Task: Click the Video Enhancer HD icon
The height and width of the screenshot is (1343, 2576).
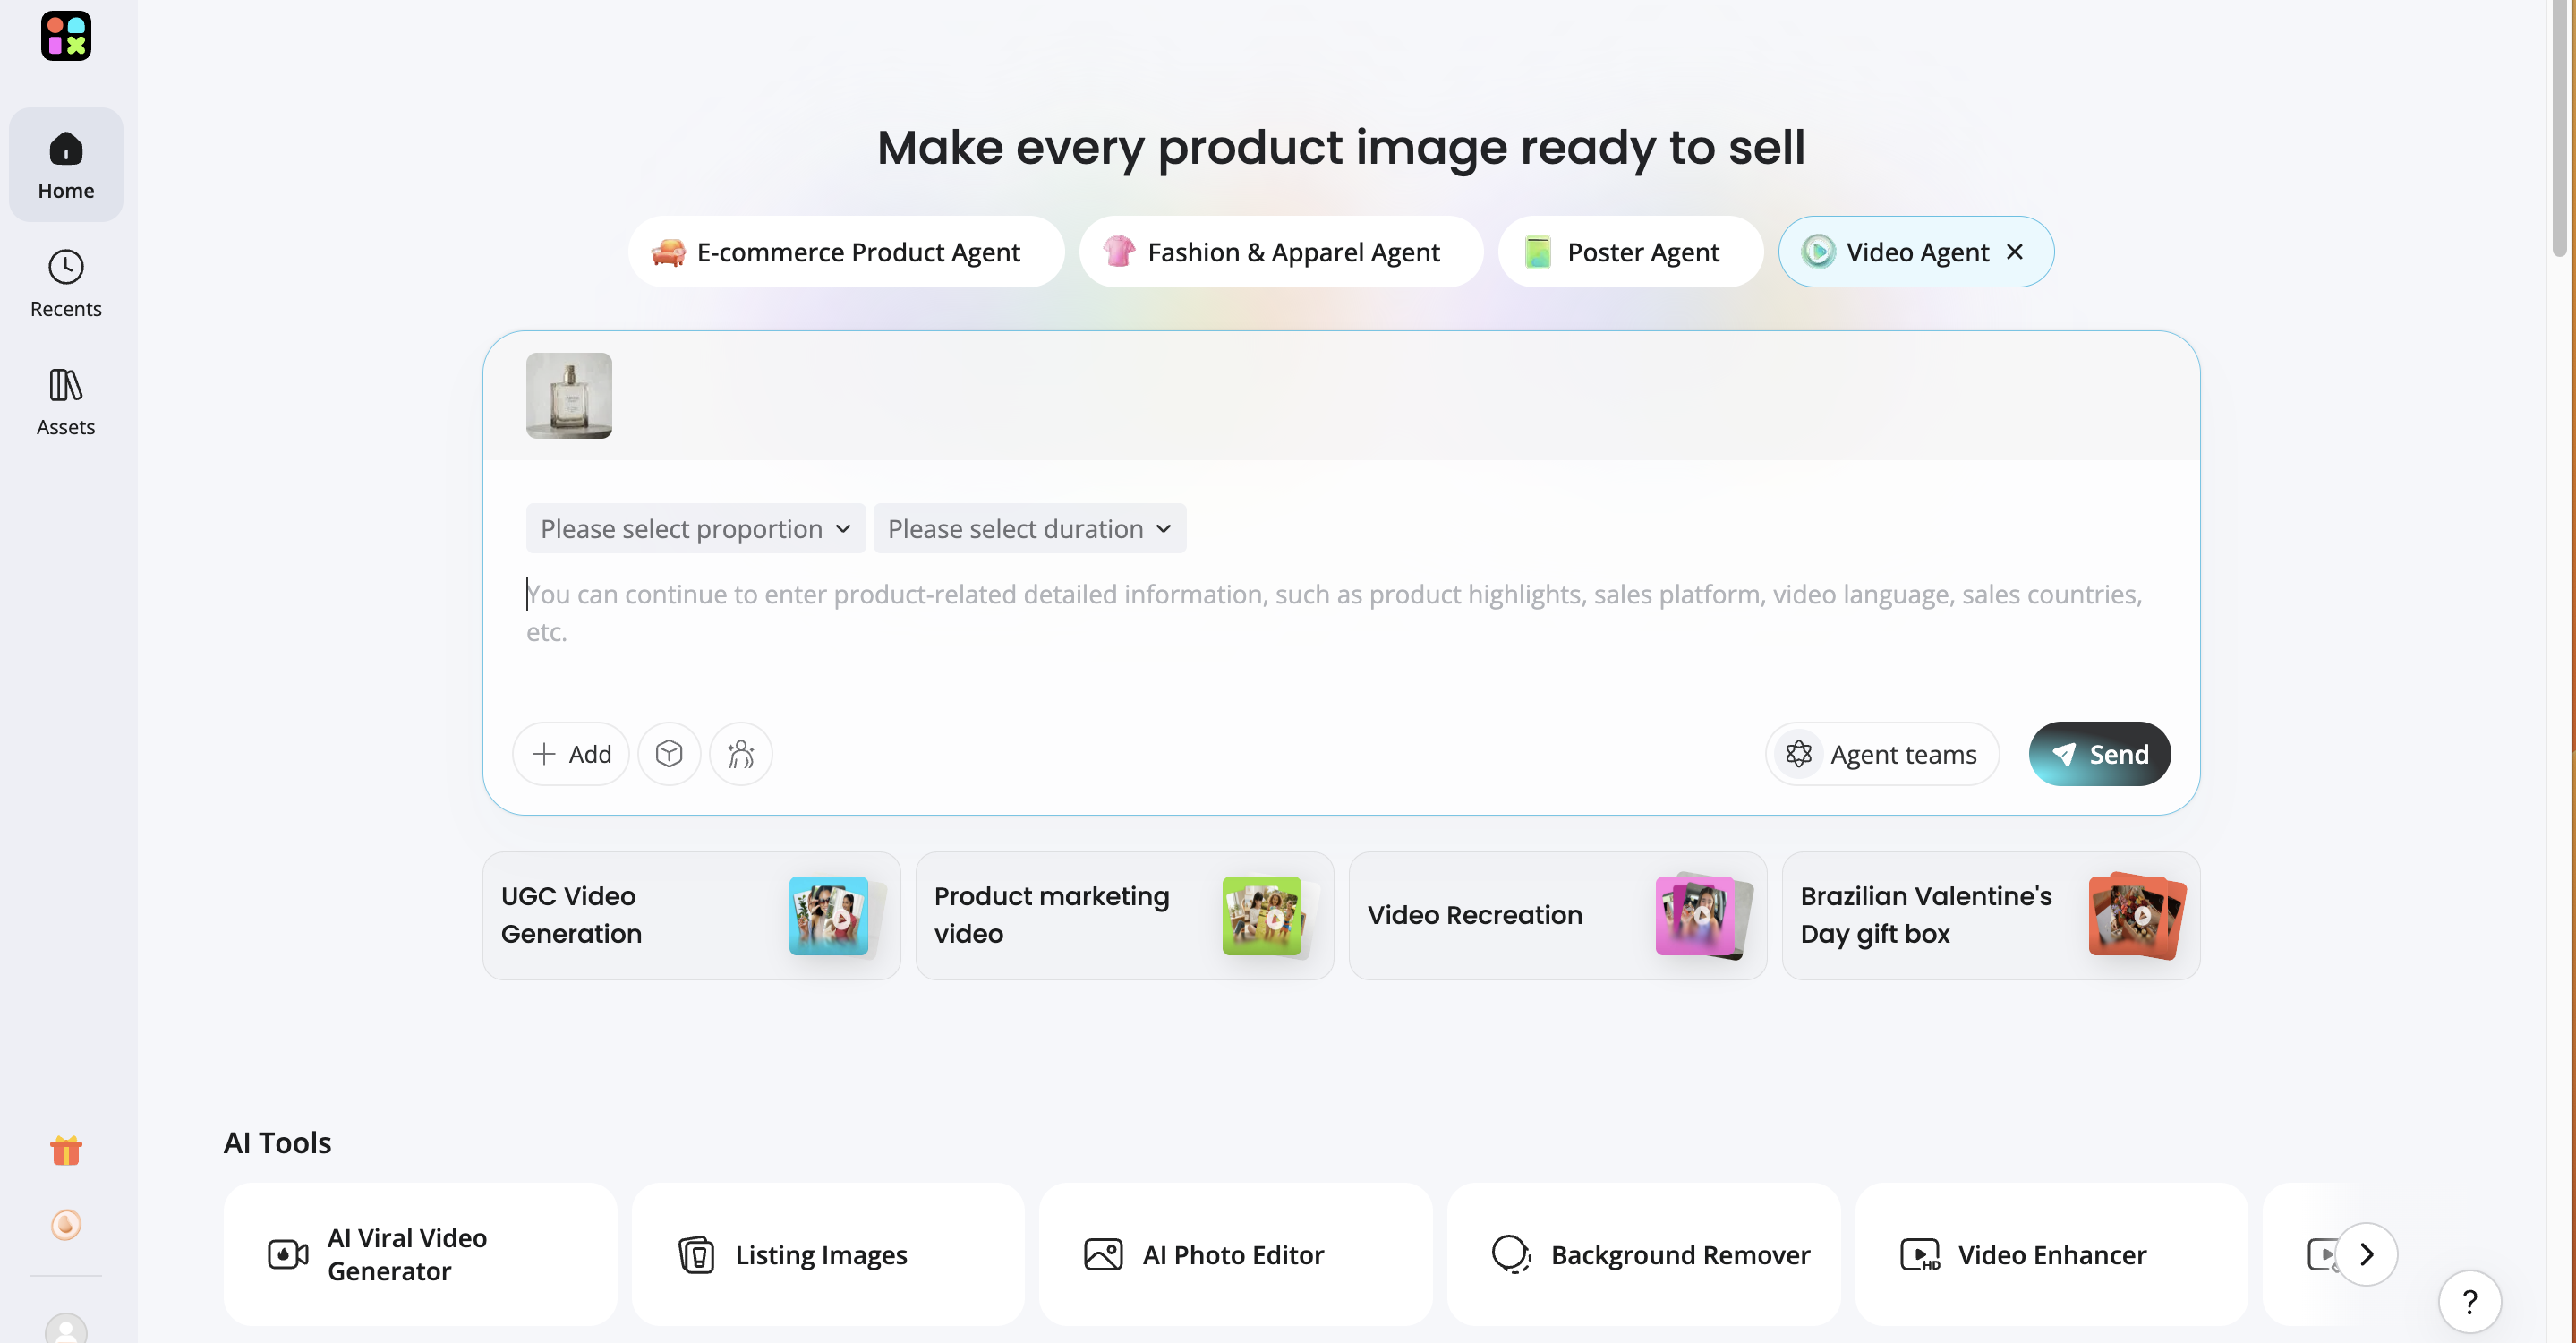Action: coord(1919,1254)
